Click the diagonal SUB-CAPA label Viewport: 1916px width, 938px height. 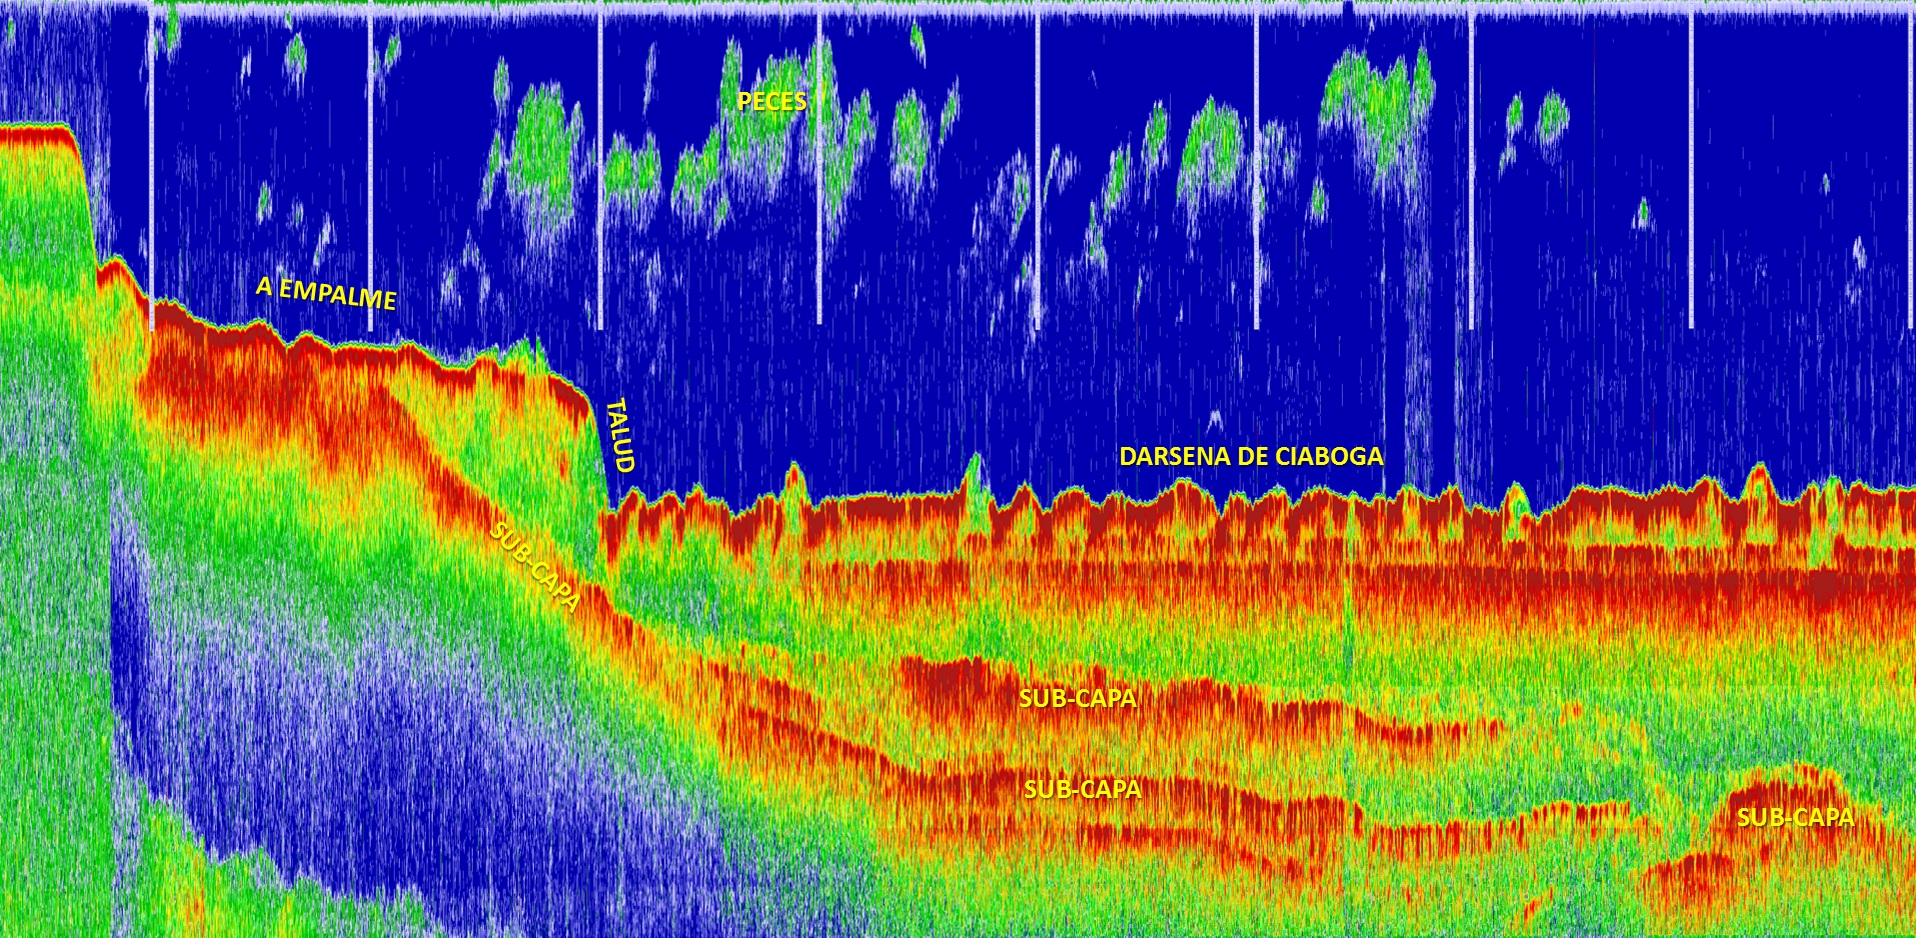click(535, 566)
